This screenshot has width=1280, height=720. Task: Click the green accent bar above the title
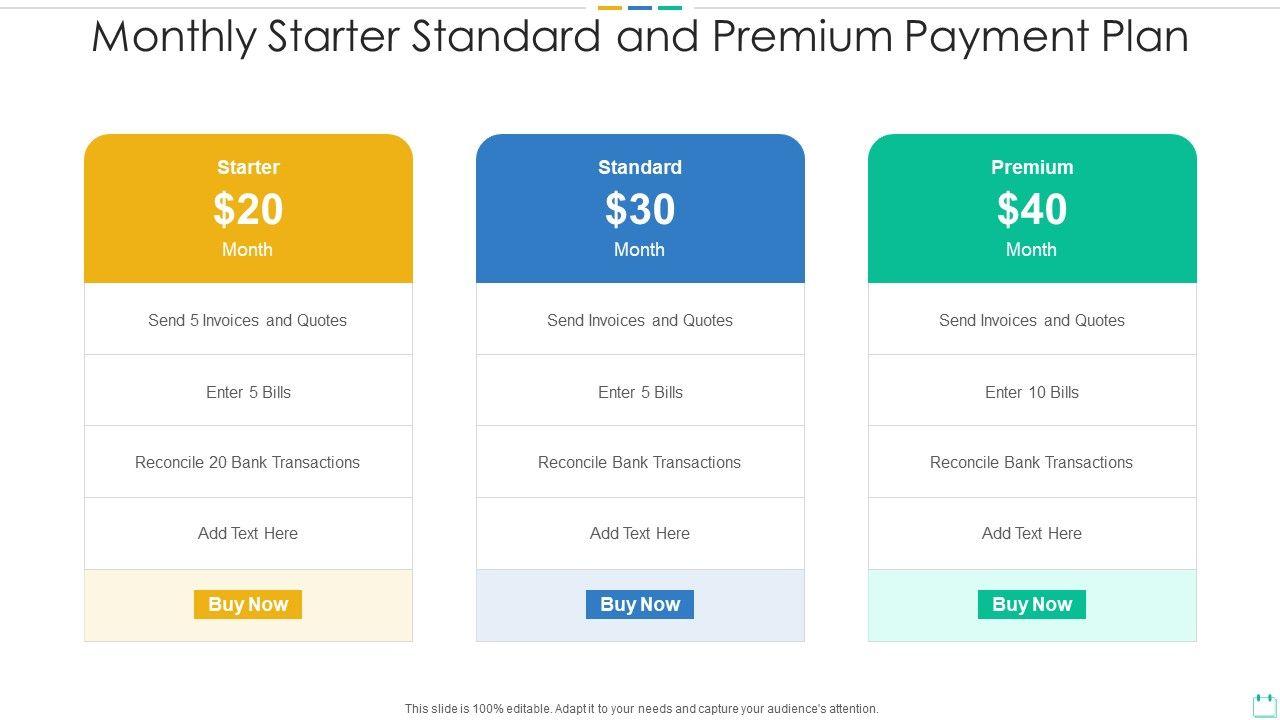(x=670, y=8)
